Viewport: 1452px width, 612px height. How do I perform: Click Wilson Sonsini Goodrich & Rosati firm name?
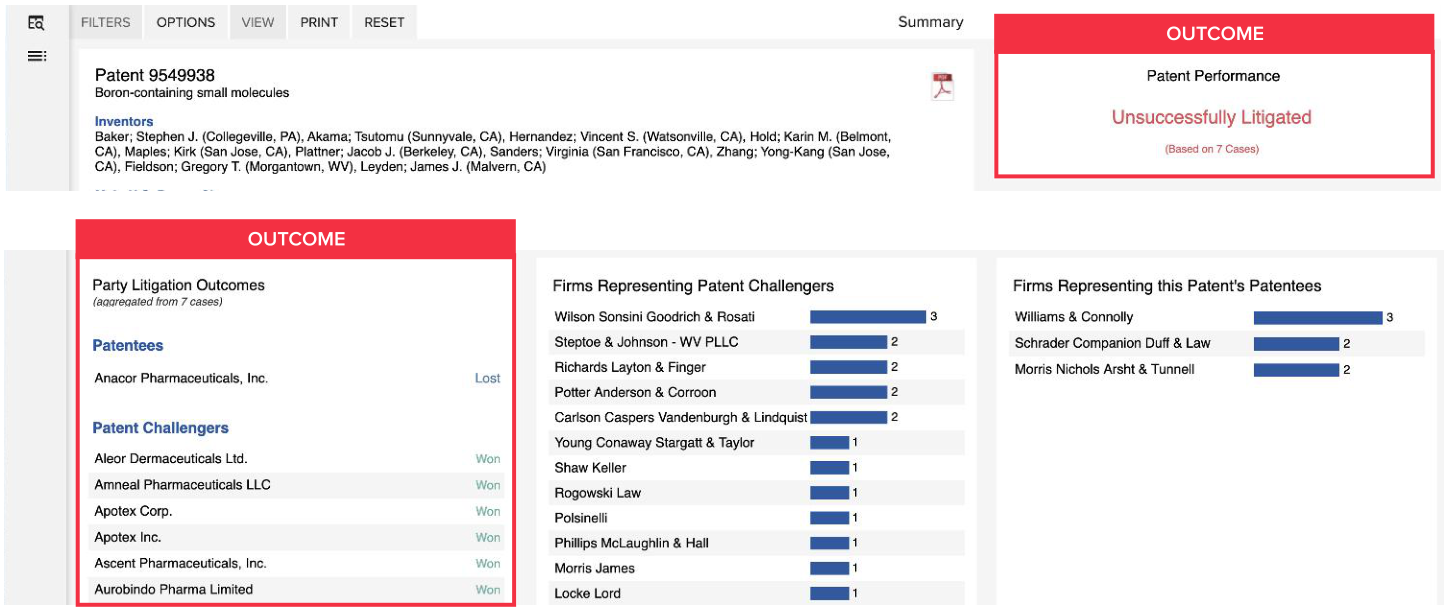pyautogui.click(x=655, y=317)
